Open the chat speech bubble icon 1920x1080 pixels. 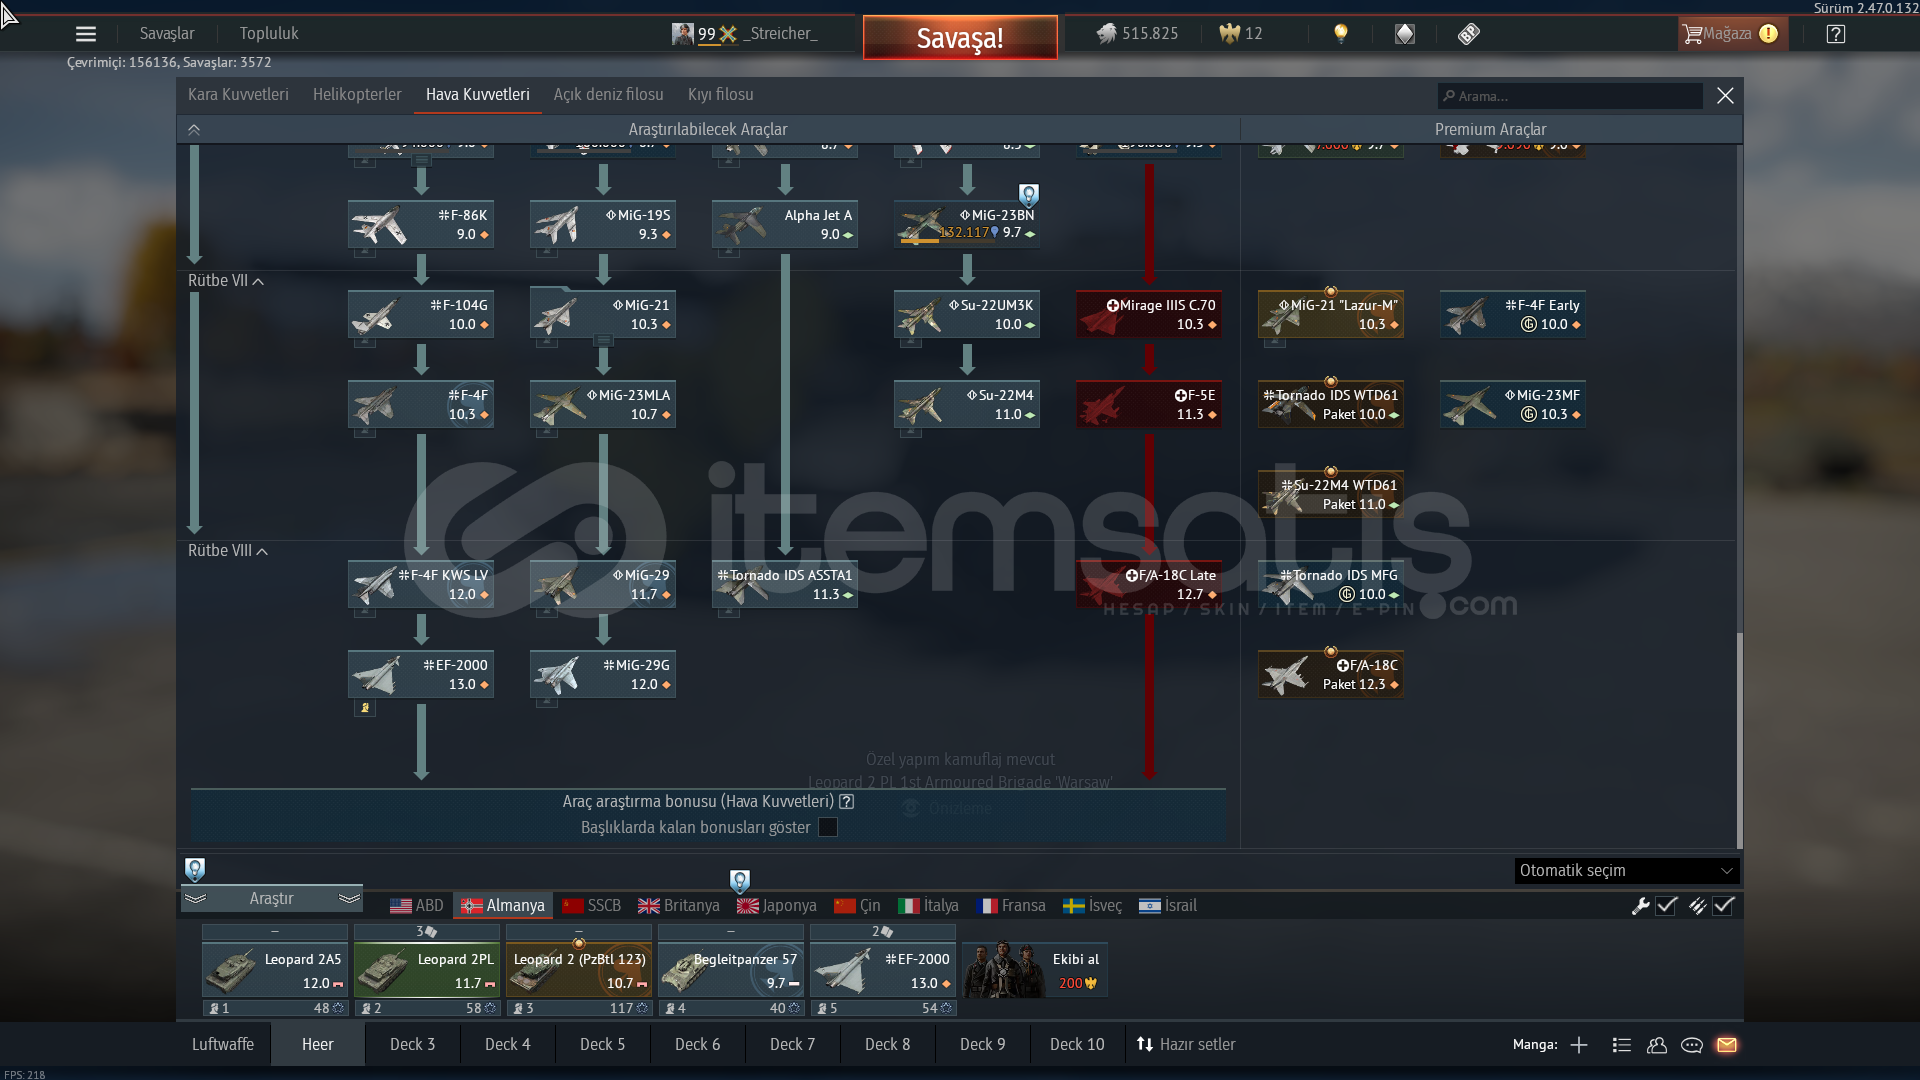pos(1692,1045)
